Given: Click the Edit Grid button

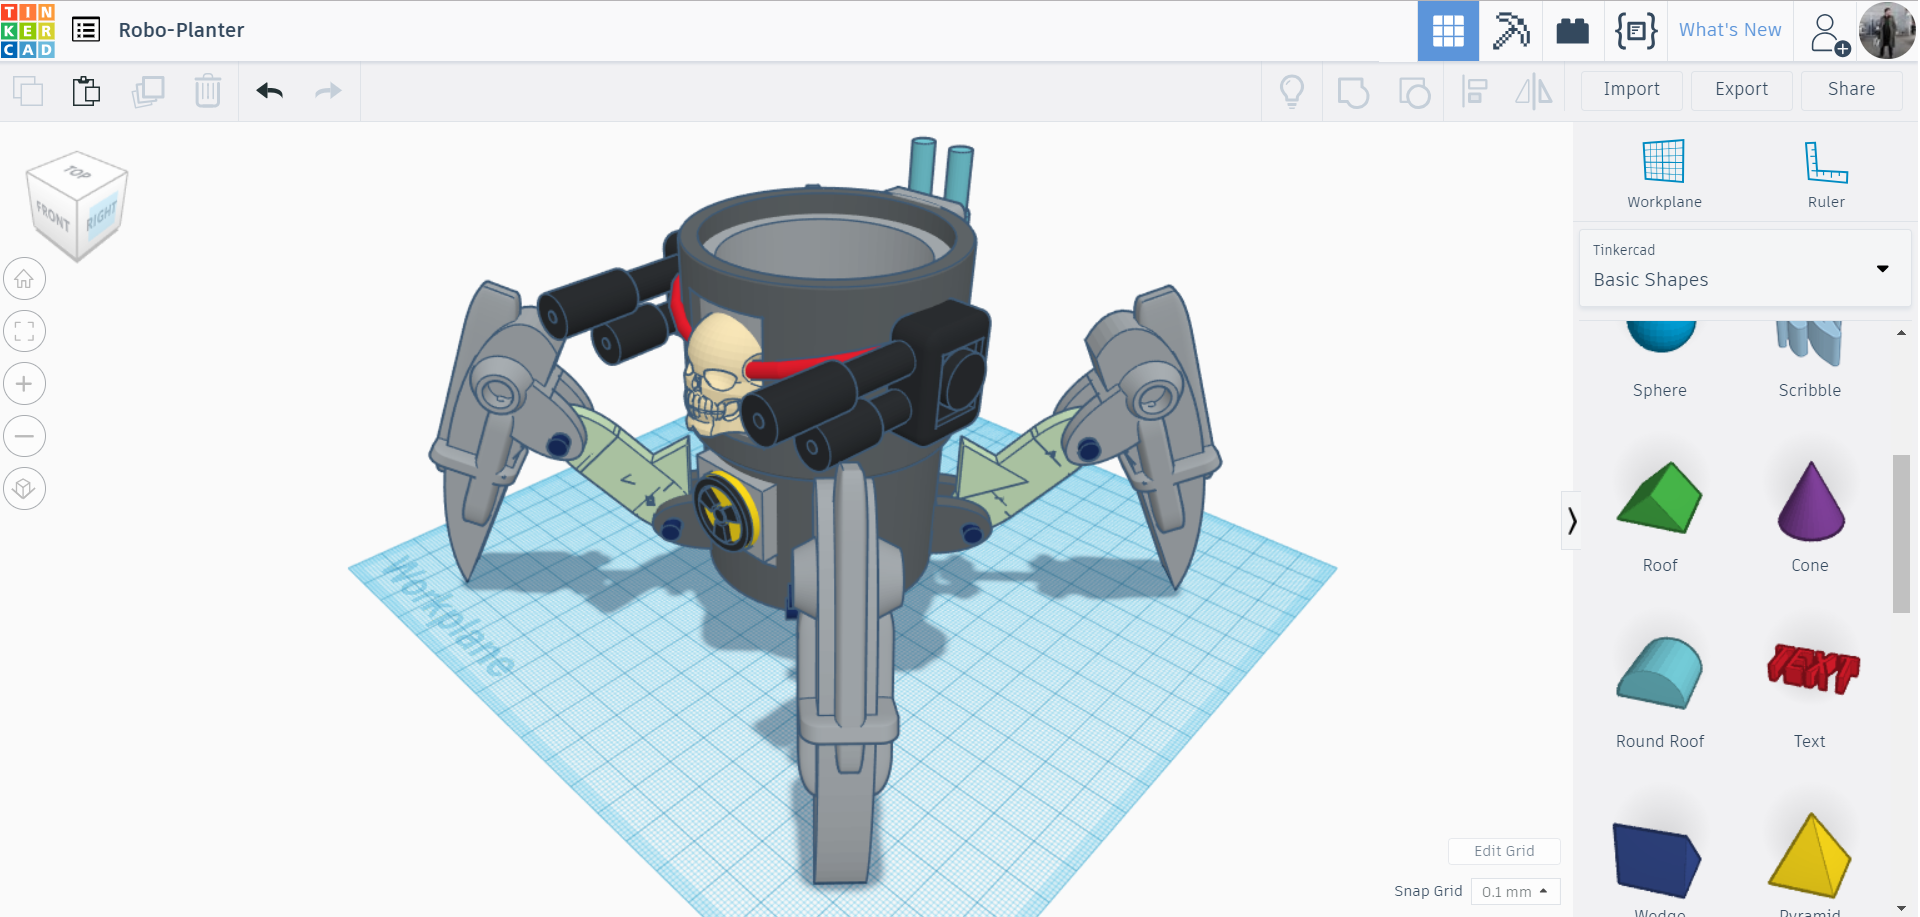Looking at the screenshot, I should click(1504, 851).
